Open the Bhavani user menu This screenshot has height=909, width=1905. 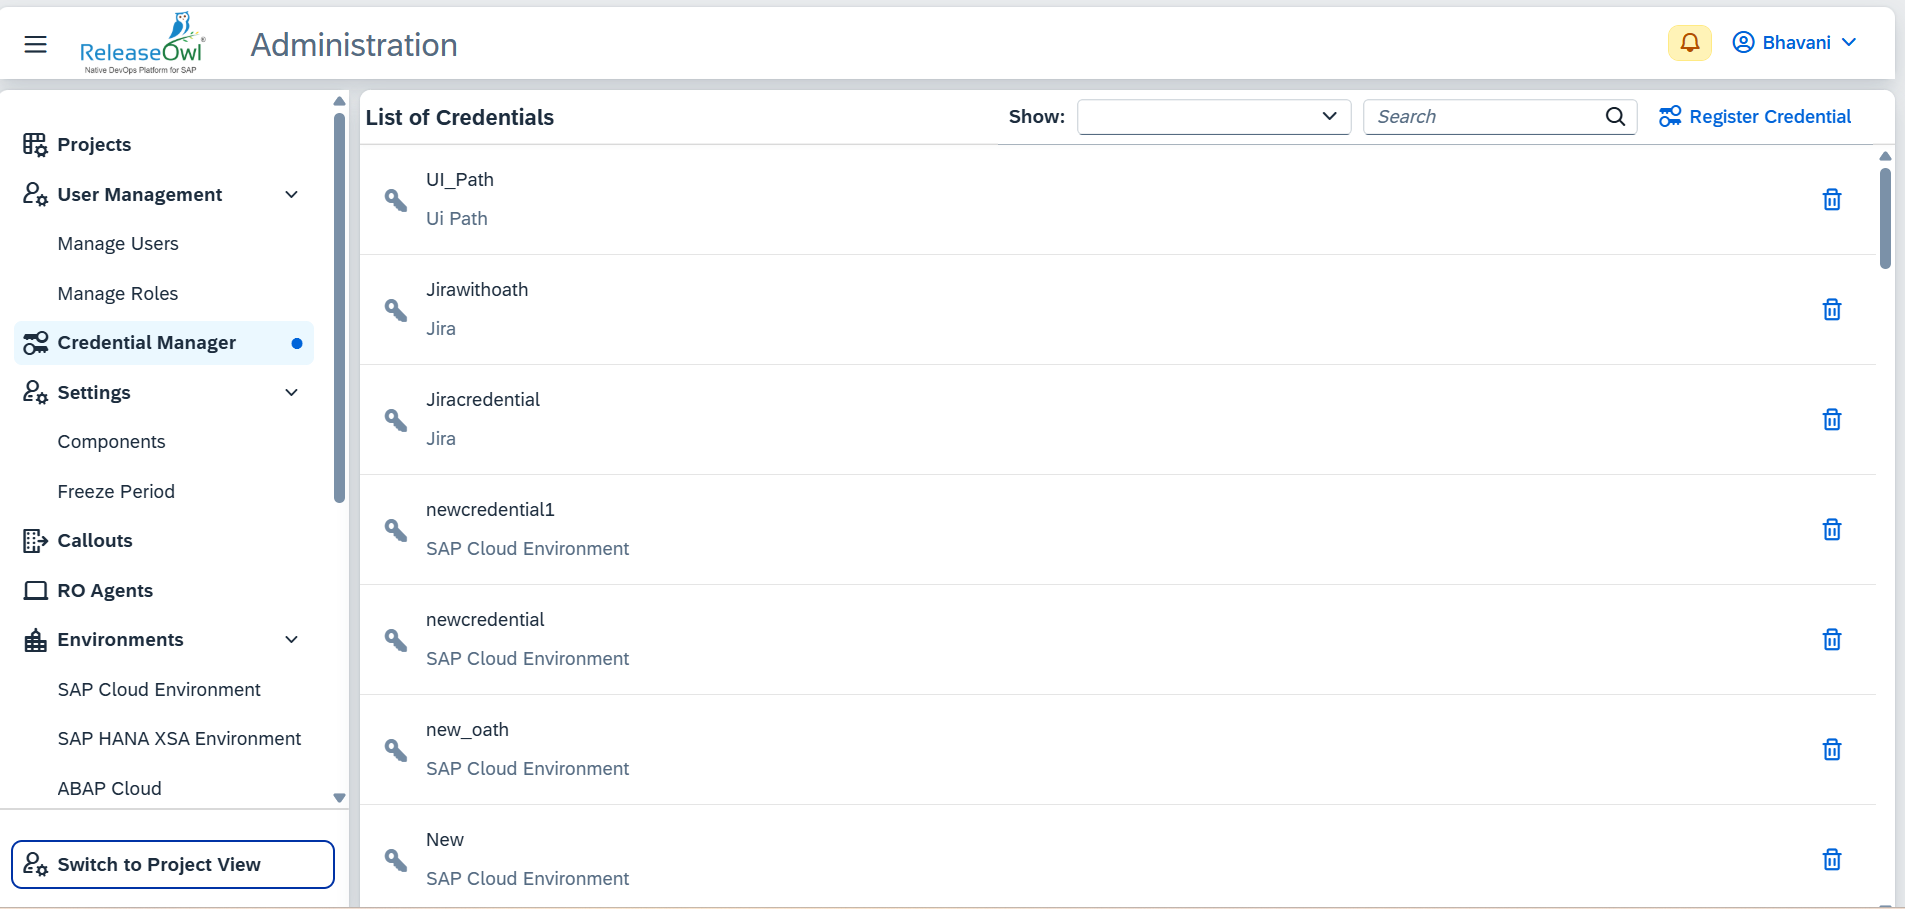[x=1796, y=43]
